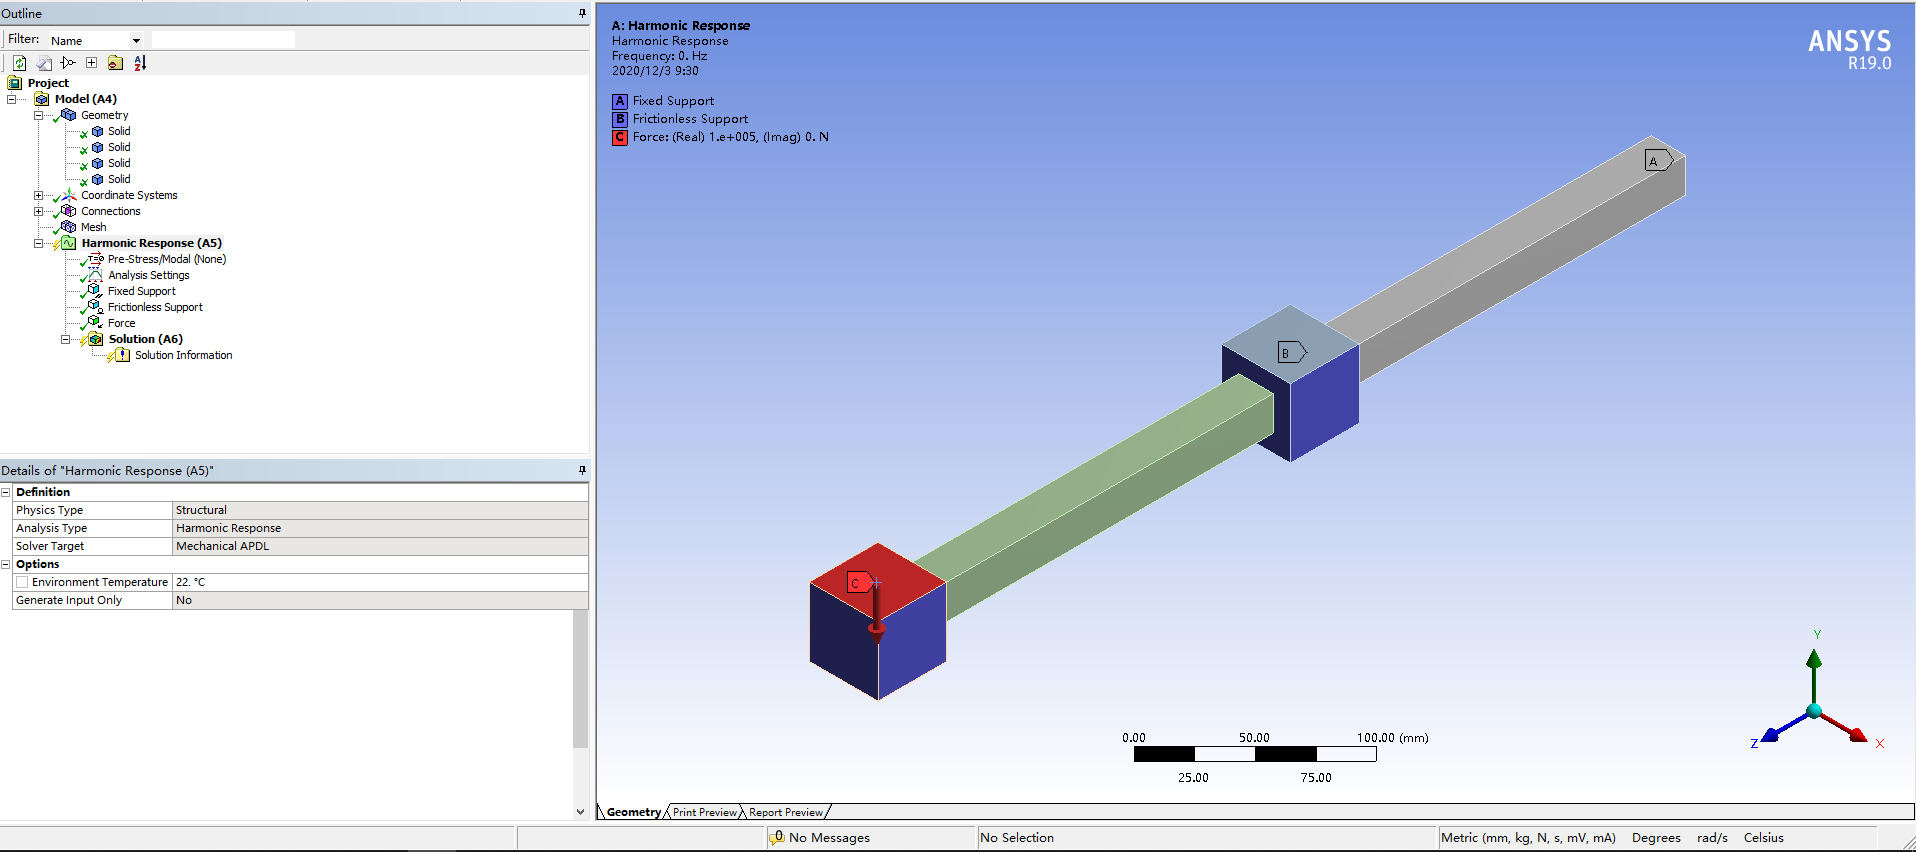Pin the Outline panel with pushpin icon
Screen dimensions: 1916x852
pyautogui.click(x=582, y=13)
